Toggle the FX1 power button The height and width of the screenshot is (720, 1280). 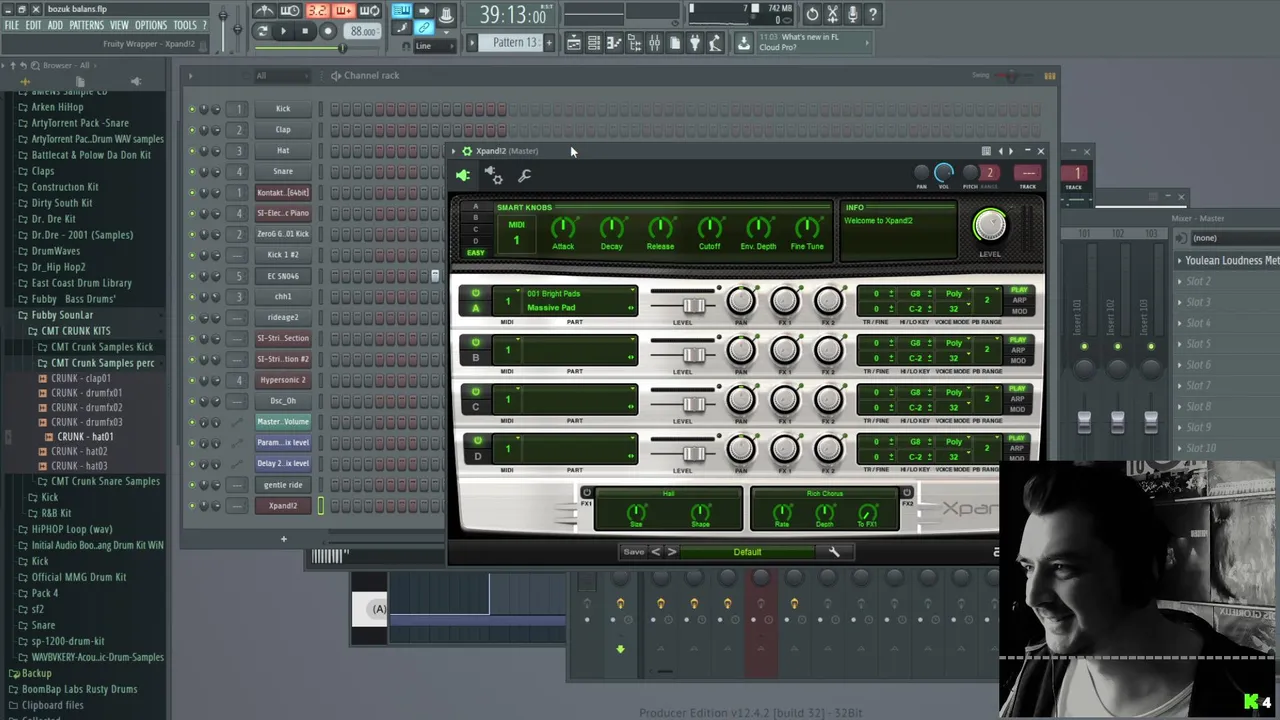[x=587, y=493]
